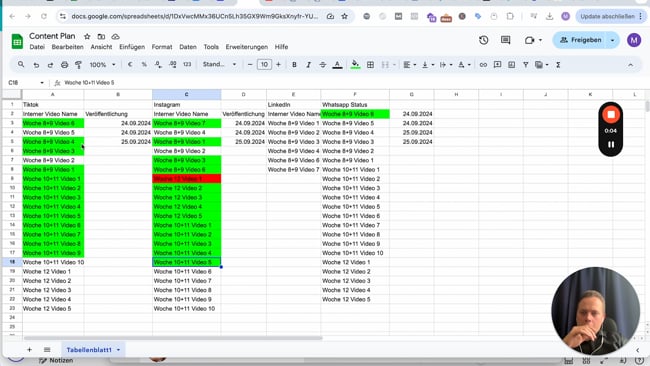
Task: Select the red Woche 12 Video 1 cell
Action: pos(187,179)
